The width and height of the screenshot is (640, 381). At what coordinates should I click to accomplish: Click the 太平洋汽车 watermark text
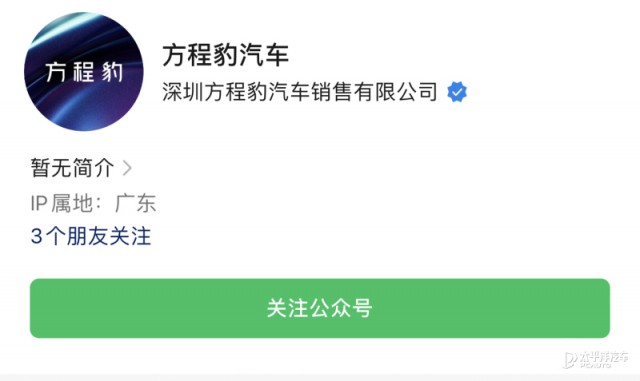click(x=604, y=358)
